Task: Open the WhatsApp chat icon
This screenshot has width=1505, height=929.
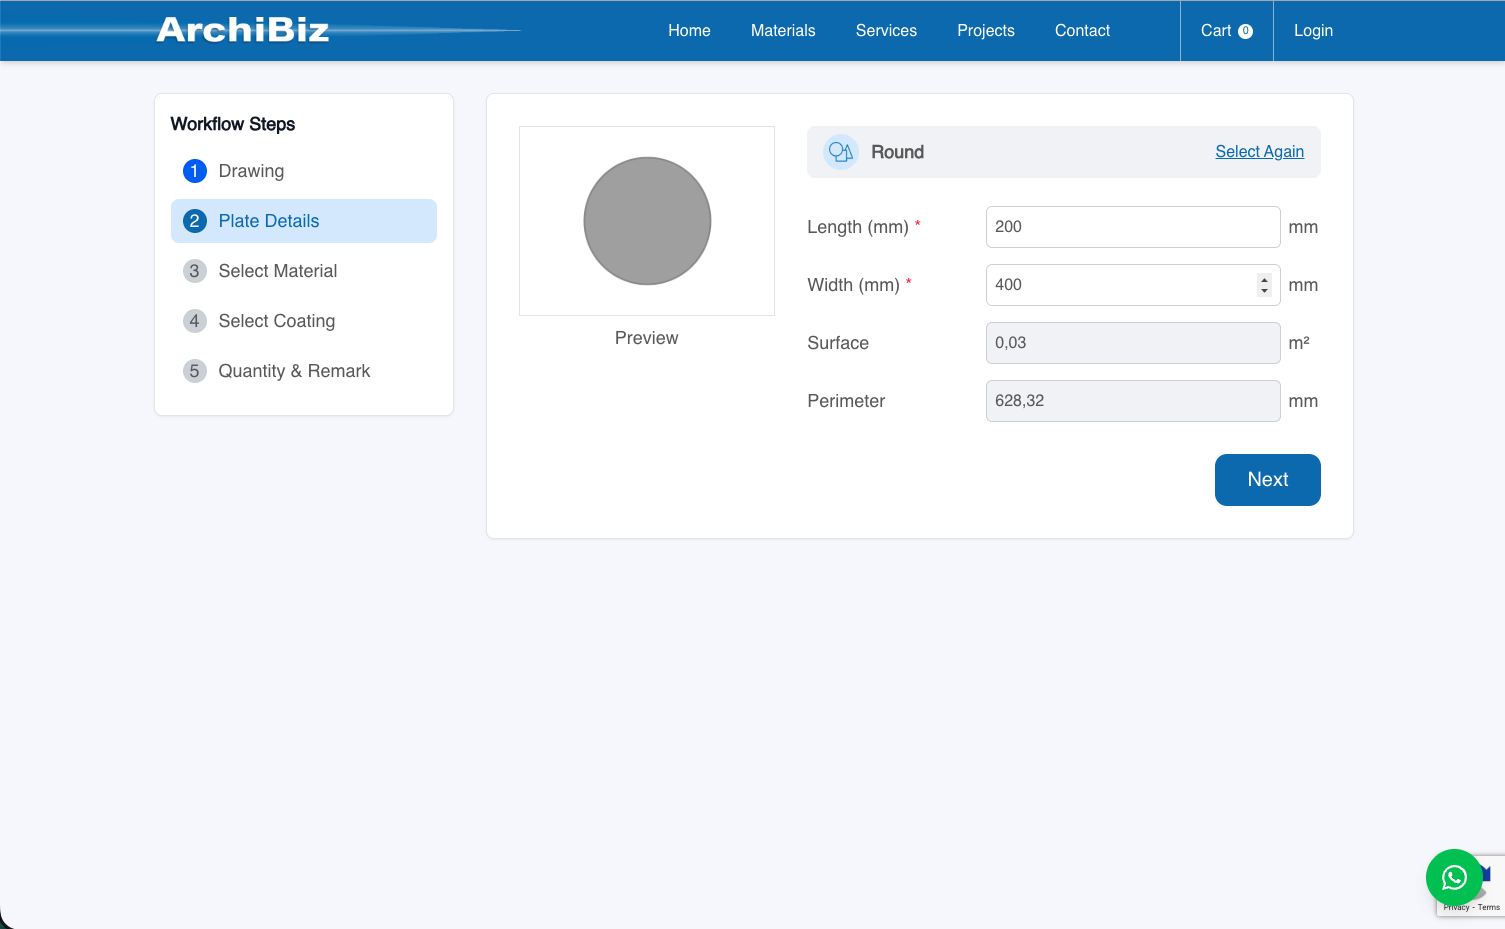Action: point(1454,877)
